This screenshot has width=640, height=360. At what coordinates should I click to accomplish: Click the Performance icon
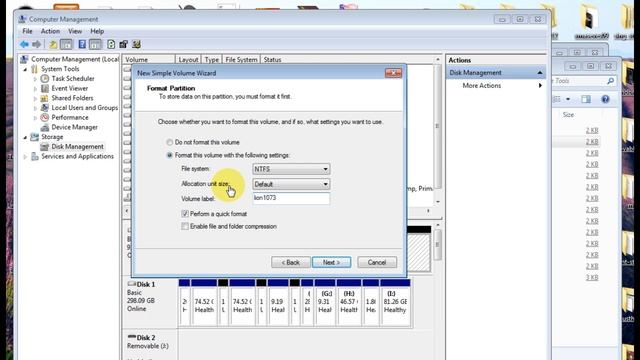[x=45, y=118]
